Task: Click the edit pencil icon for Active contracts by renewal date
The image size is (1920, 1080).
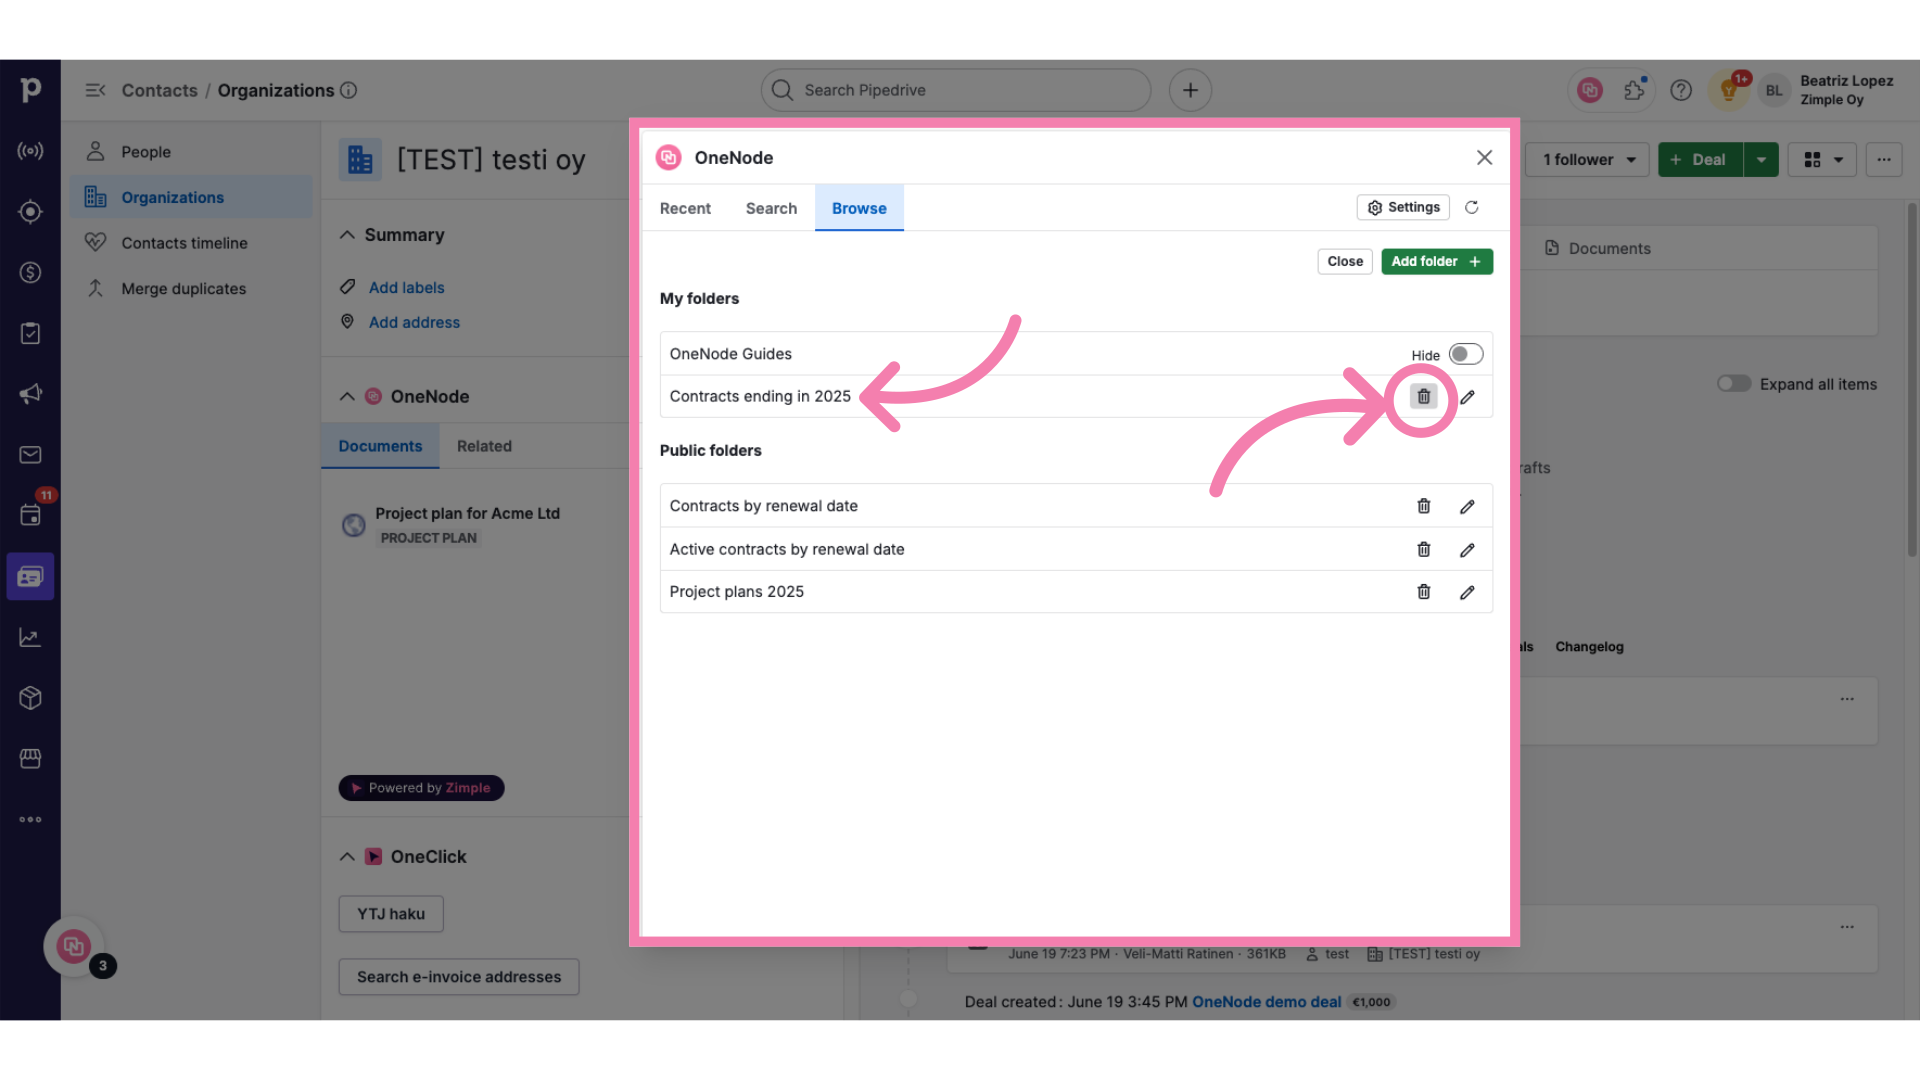Action: coord(1468,549)
